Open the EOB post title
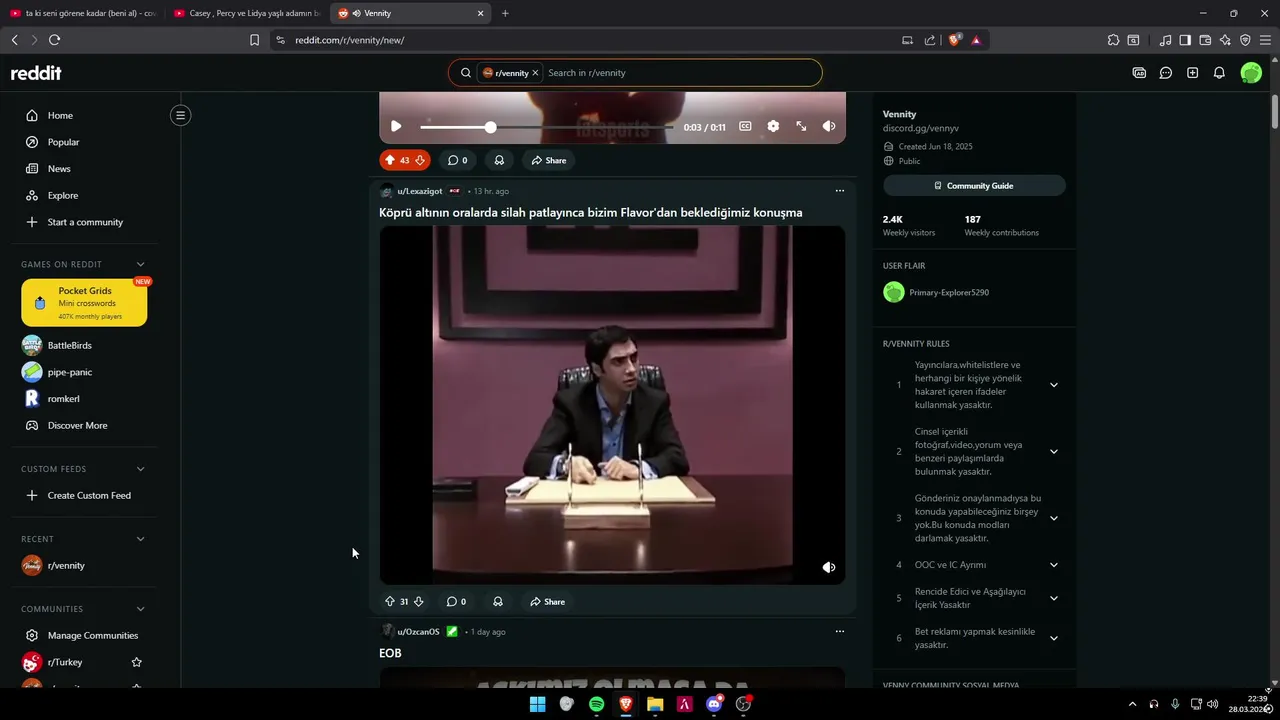The image size is (1280, 720). [x=390, y=653]
